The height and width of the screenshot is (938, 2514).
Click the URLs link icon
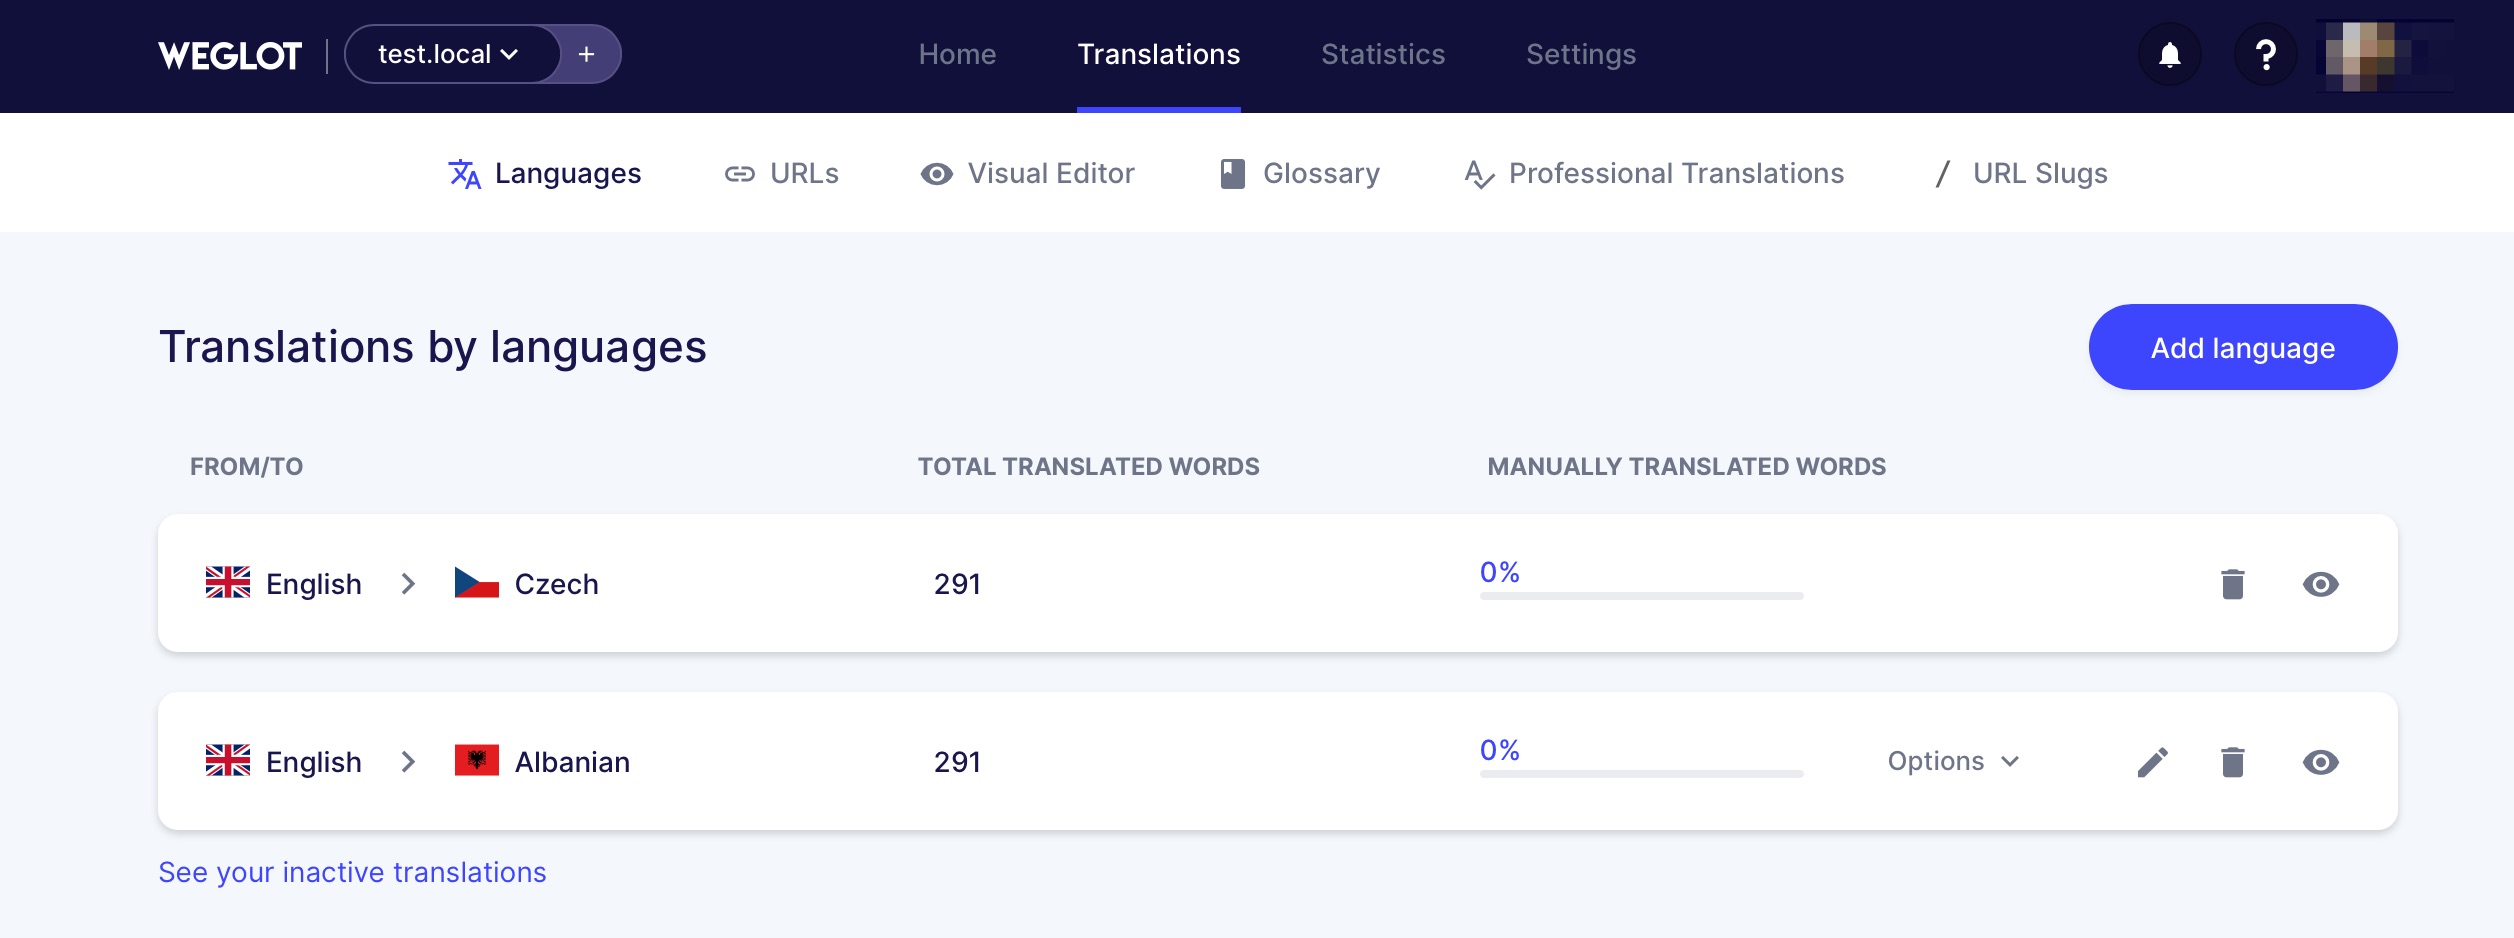tap(740, 172)
